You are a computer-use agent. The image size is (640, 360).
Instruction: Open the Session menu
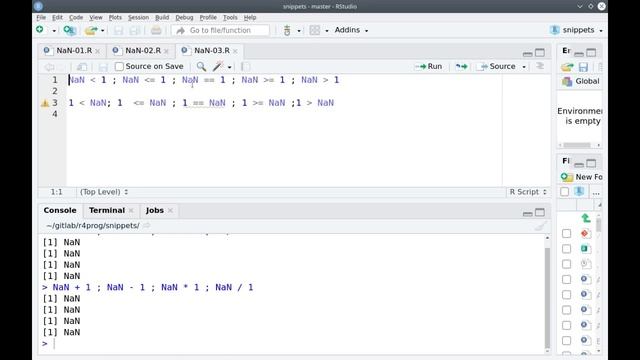pos(138,18)
